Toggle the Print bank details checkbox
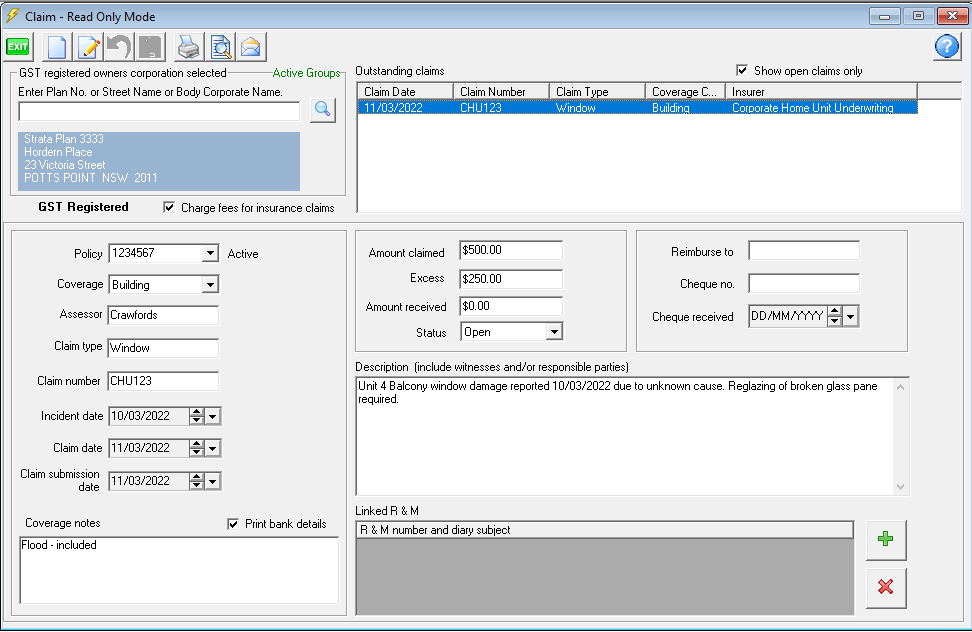Viewport: 972px width, 632px height. coord(233,524)
